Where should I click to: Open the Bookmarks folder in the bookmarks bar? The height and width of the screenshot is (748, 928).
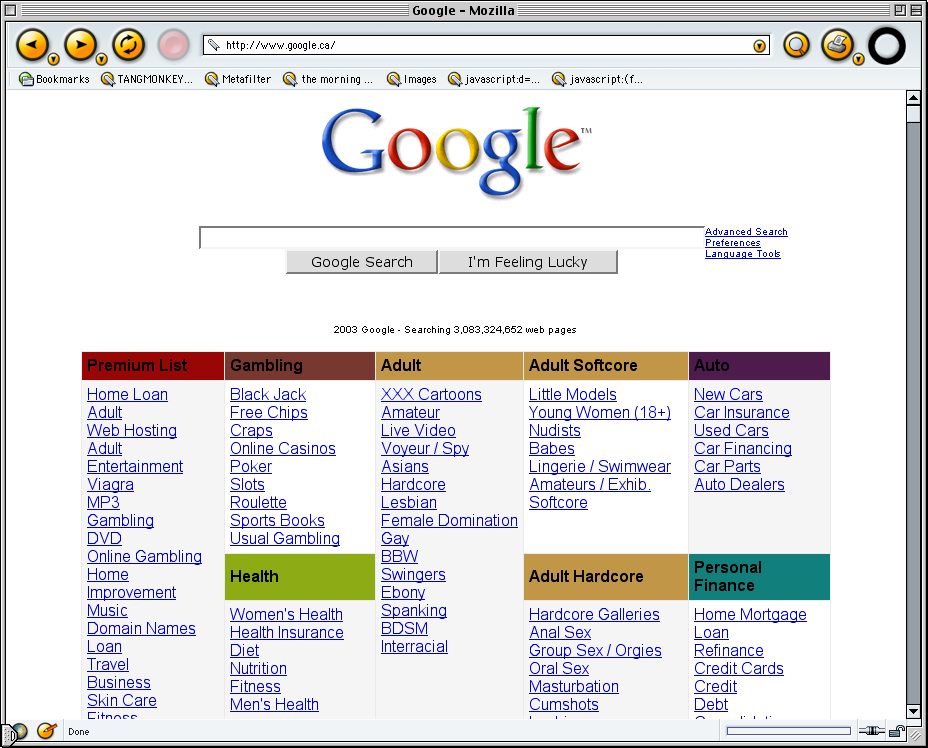pos(54,79)
